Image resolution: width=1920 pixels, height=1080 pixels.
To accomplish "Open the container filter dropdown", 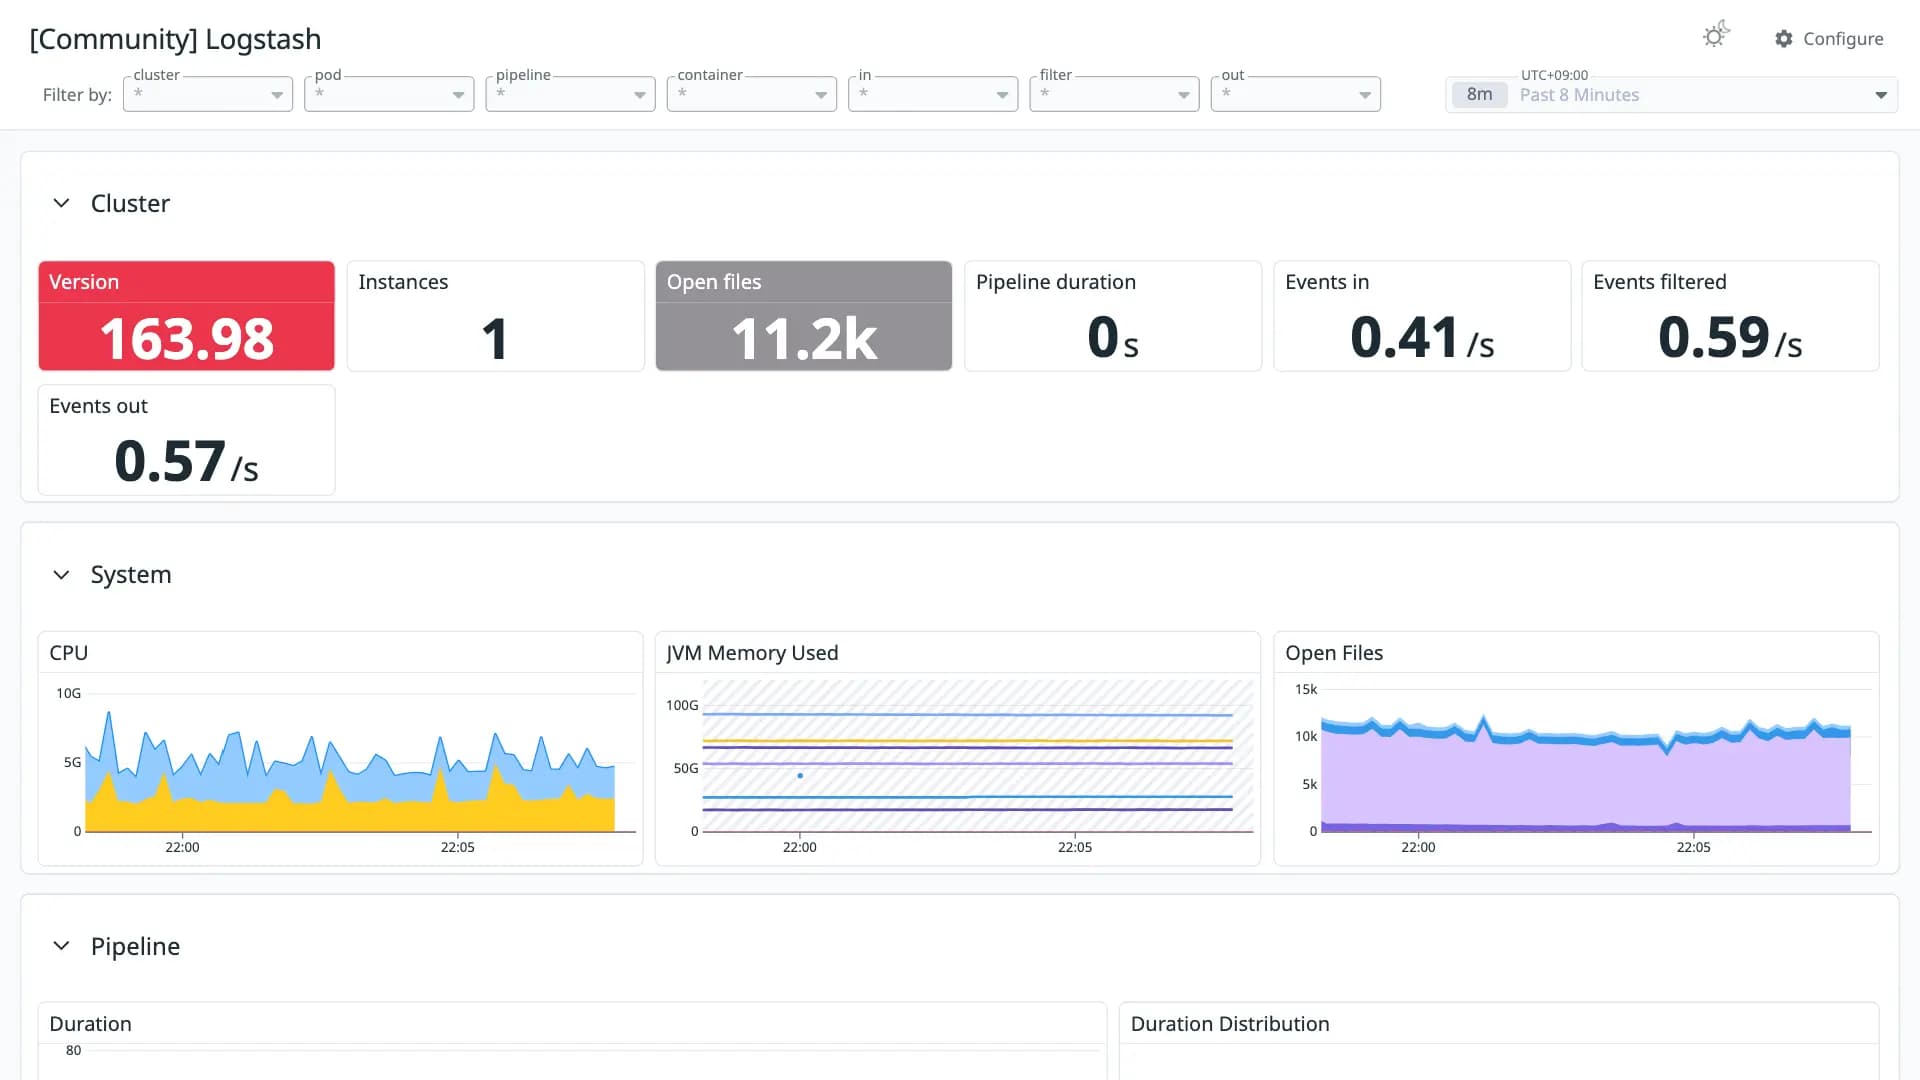I will 752,94.
